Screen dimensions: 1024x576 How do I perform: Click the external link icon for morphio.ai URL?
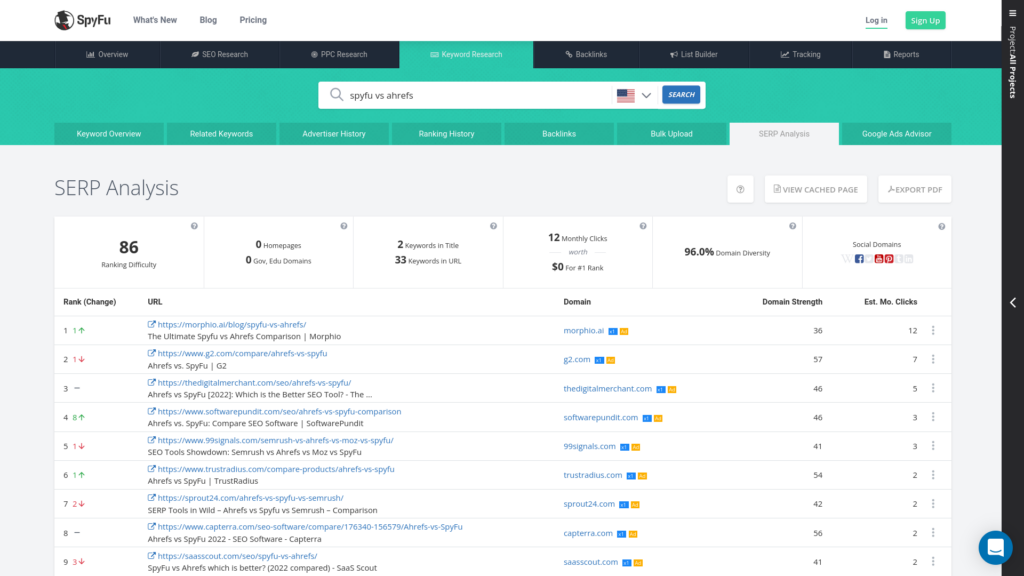coord(152,324)
